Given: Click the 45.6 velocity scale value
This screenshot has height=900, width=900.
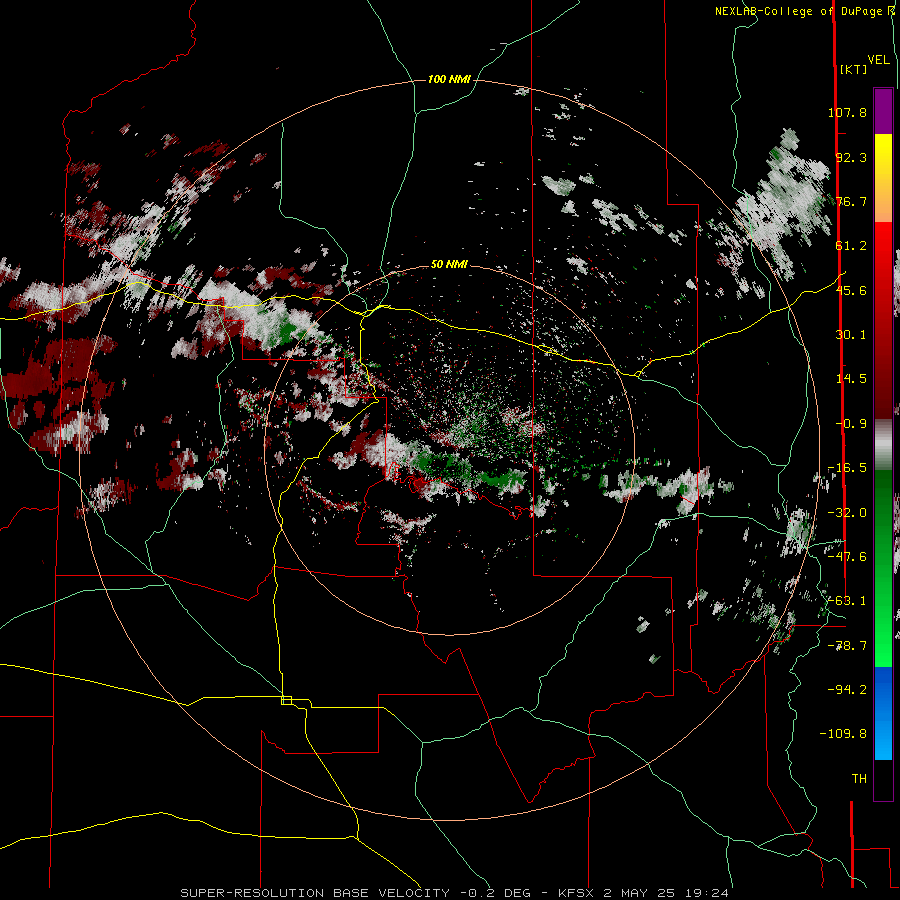Looking at the screenshot, I should (x=851, y=290).
